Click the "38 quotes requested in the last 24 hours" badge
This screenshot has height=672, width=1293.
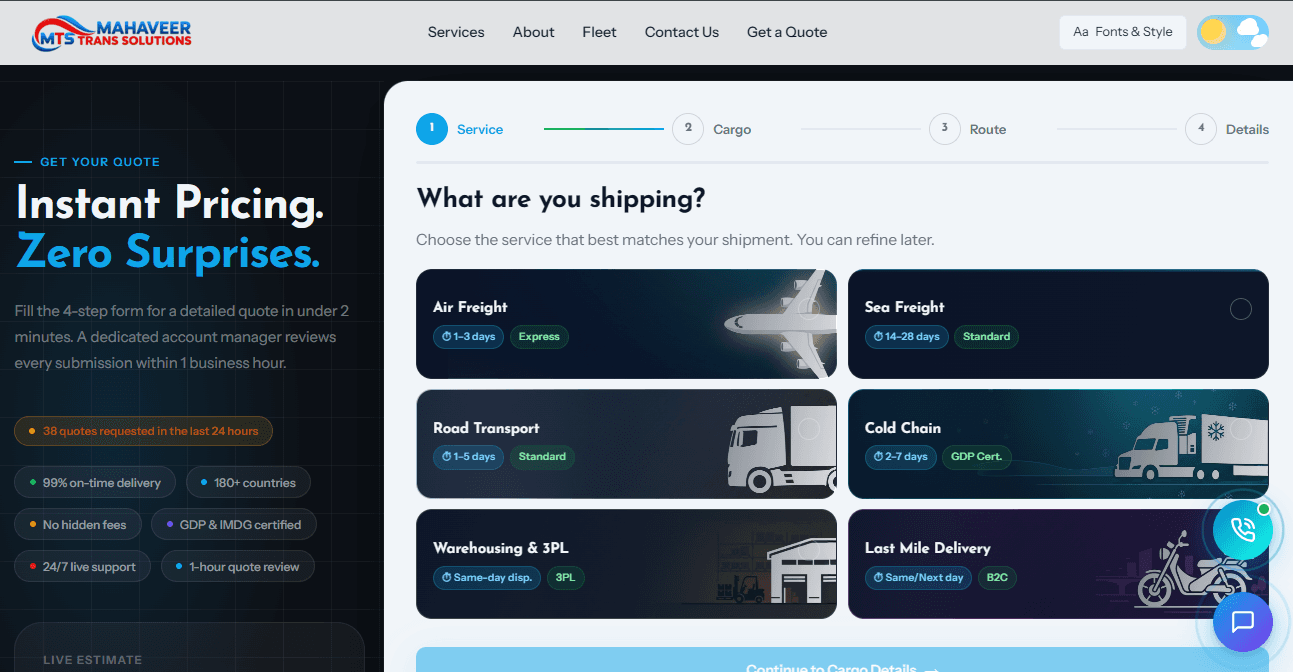[143, 431]
